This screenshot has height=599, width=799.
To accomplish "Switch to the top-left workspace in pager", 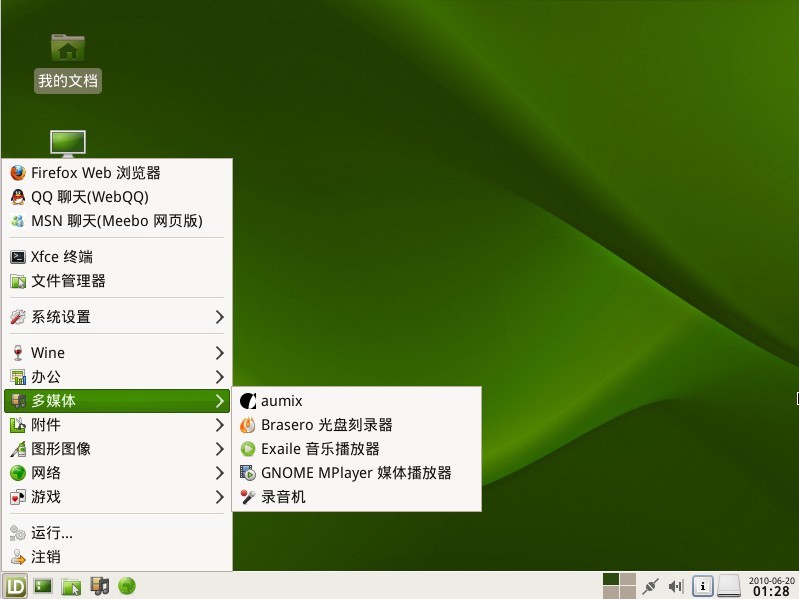I will click(x=611, y=579).
